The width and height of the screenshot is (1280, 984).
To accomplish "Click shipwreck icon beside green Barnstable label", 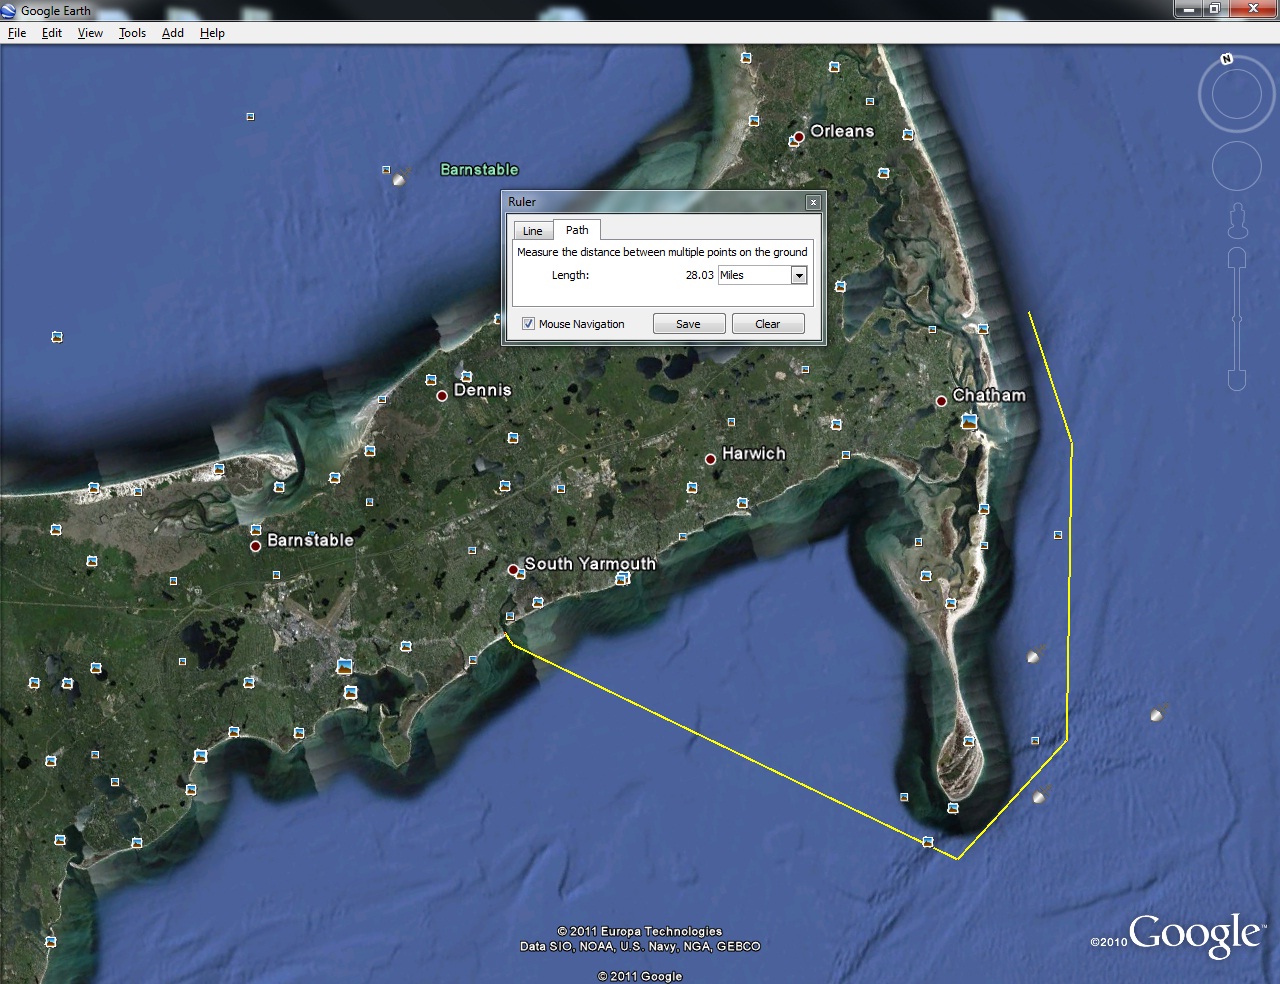I will coord(400,179).
